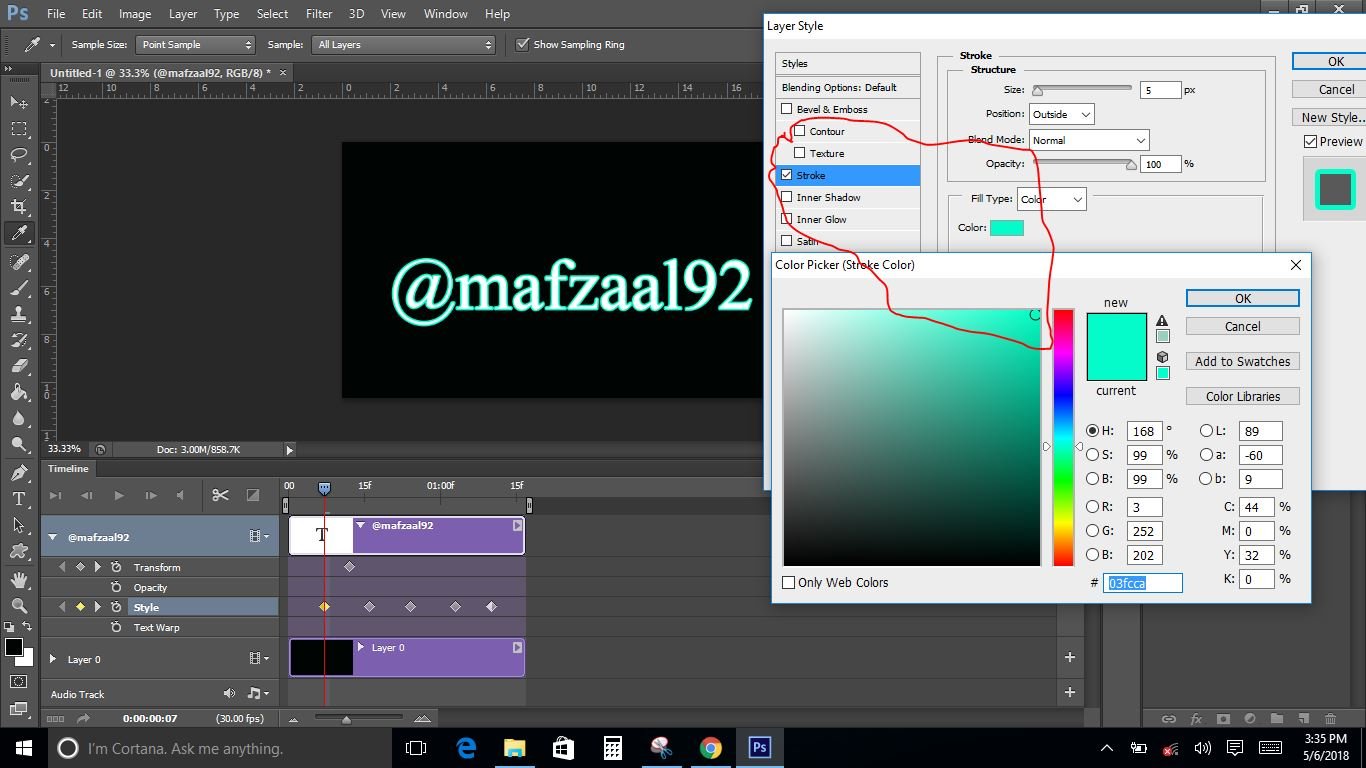1366x768 pixels.
Task: Select the Custom Shape tool
Action: [19, 551]
